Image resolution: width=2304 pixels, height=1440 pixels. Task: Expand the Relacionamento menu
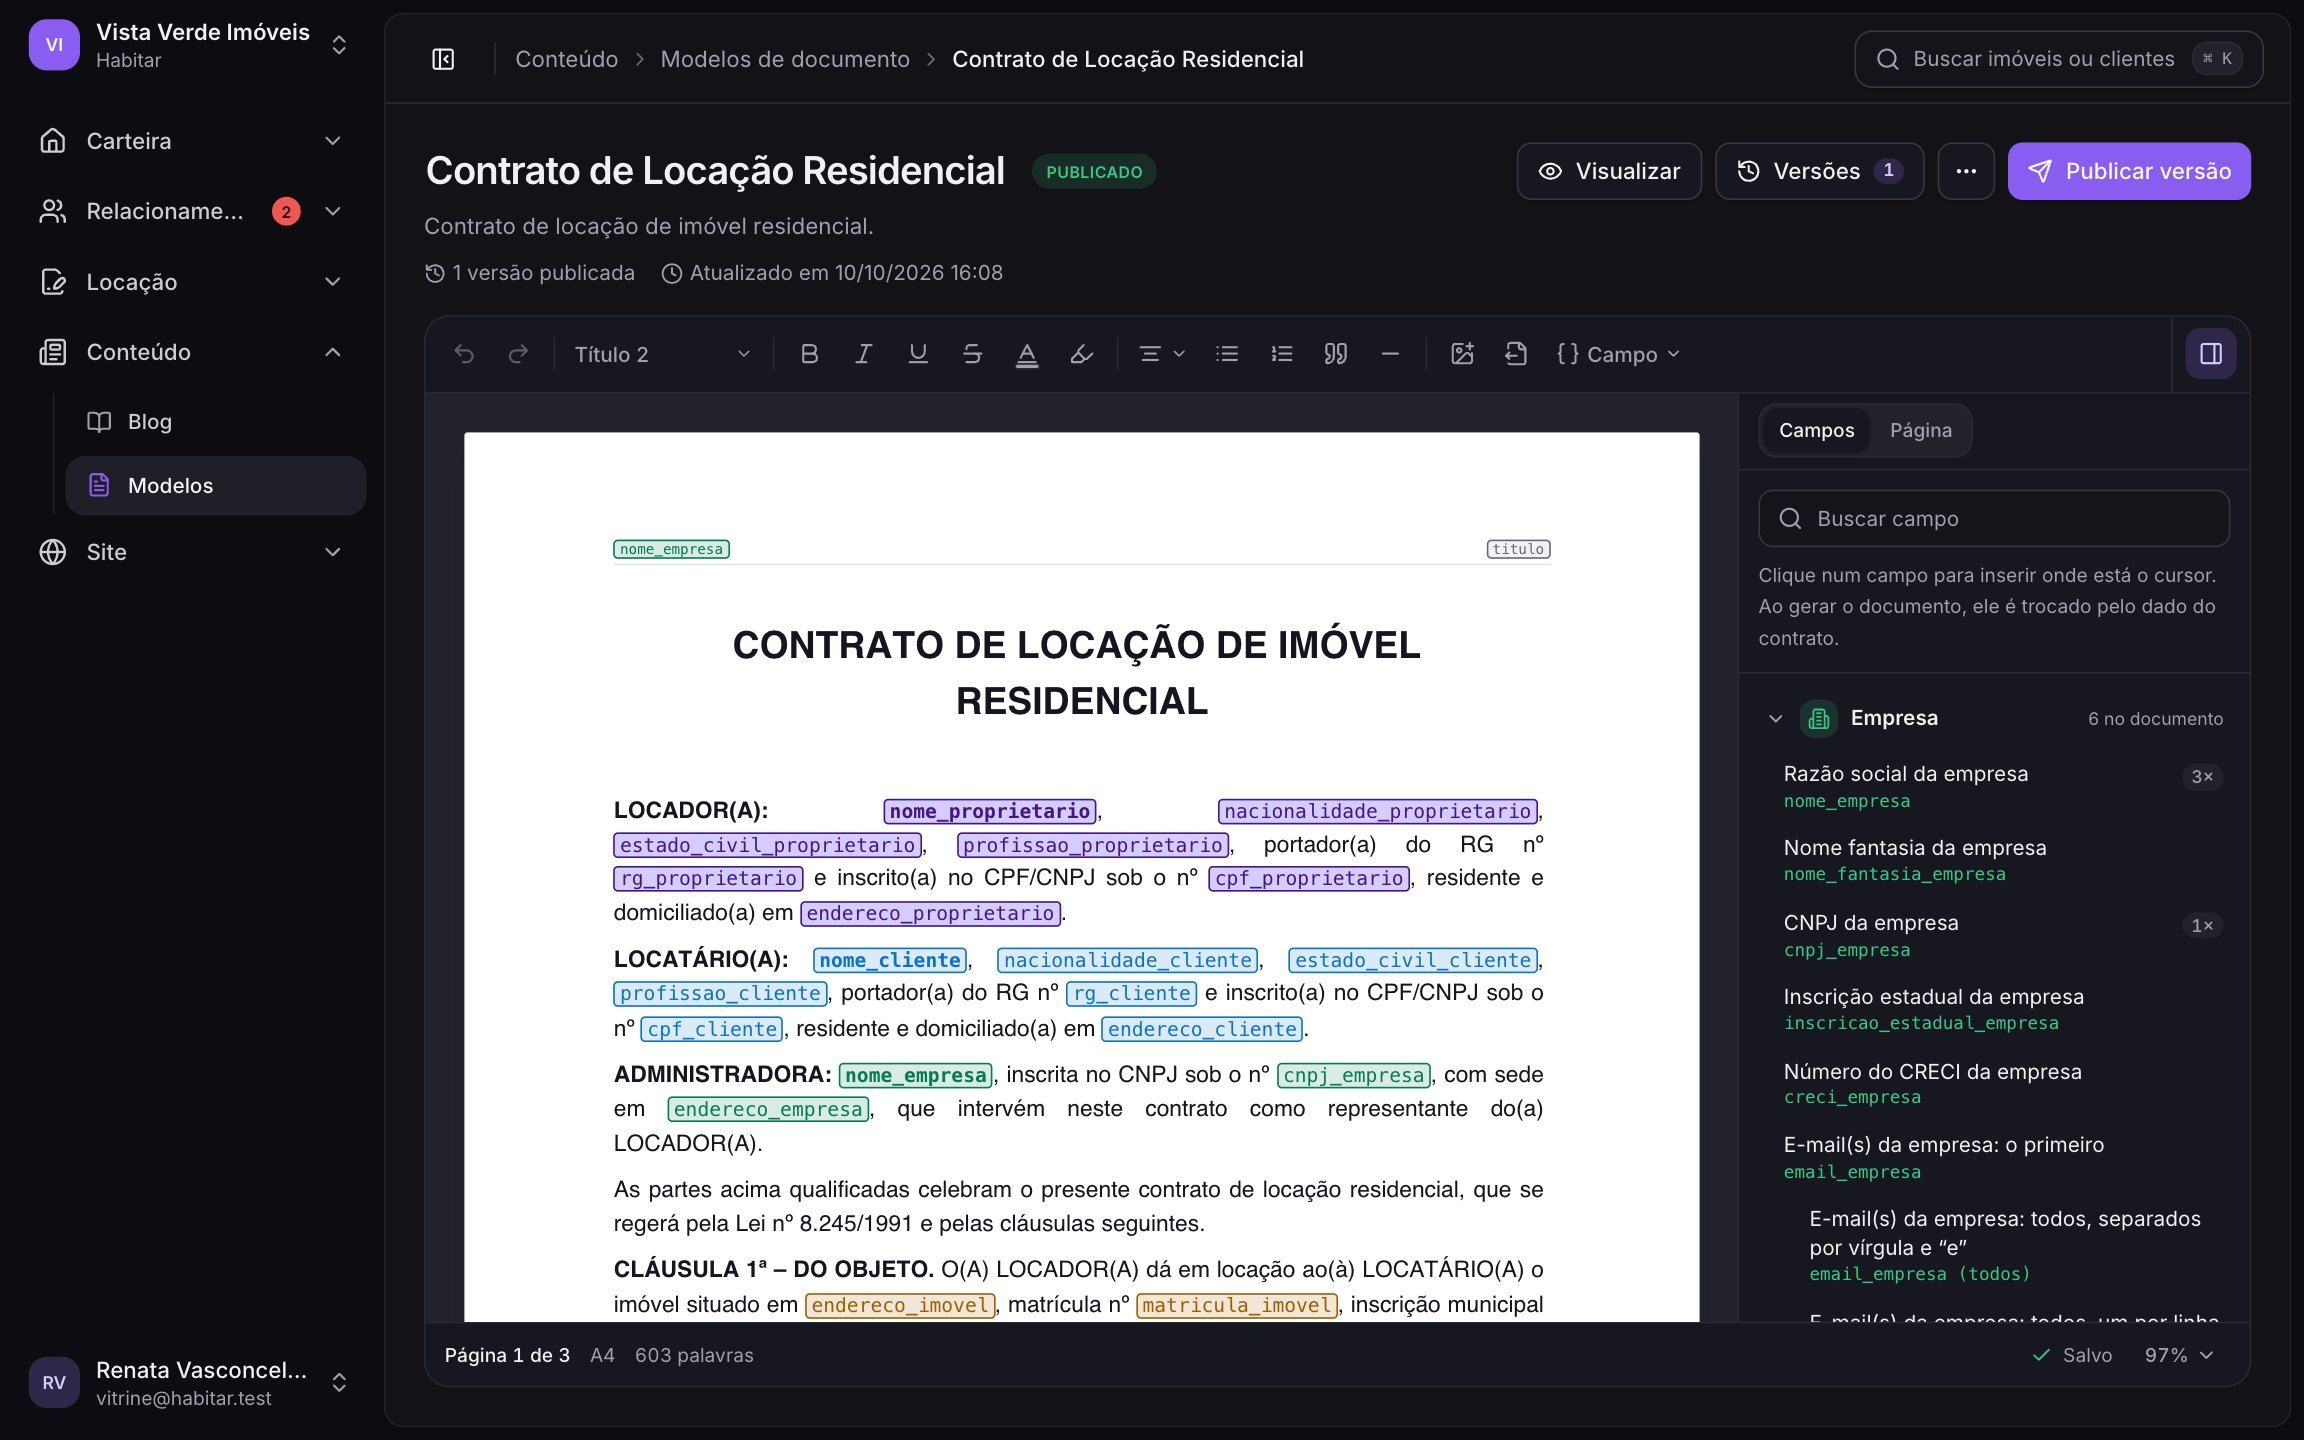pos(191,211)
